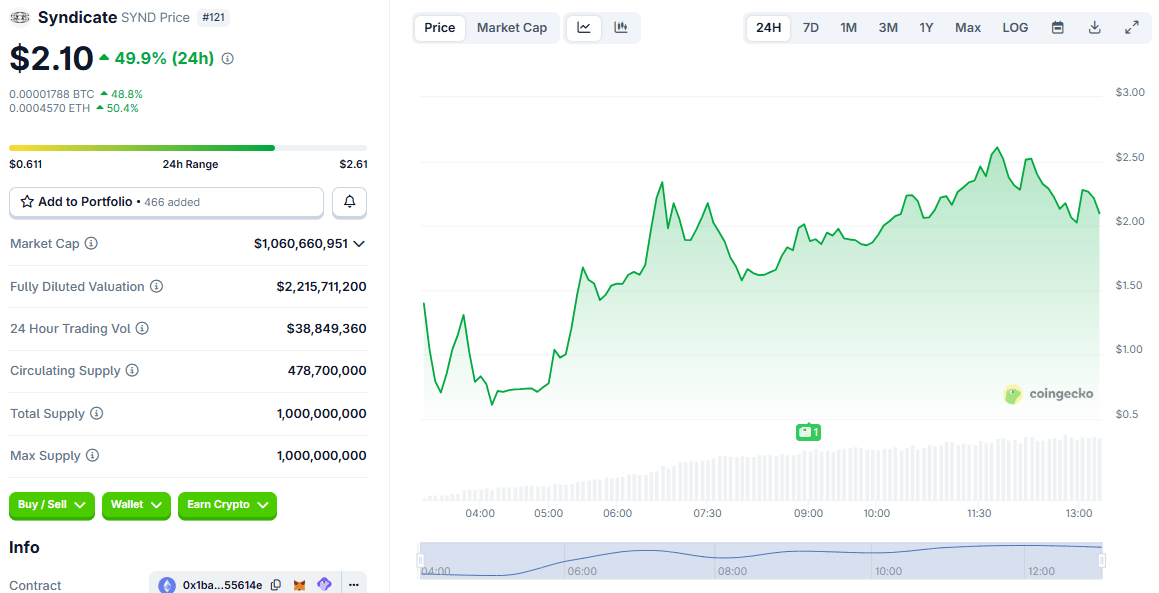The height and width of the screenshot is (593, 1159).
Task: Toggle the LOG scale on chart
Action: click(x=1014, y=28)
